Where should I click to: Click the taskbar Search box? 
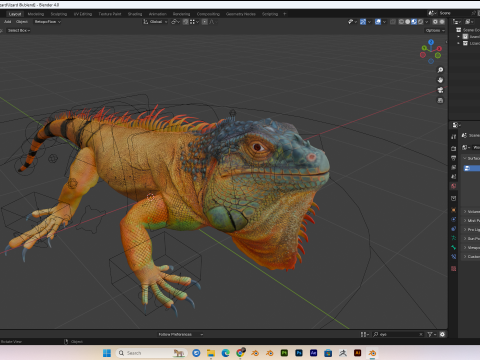pyautogui.click(x=152, y=353)
